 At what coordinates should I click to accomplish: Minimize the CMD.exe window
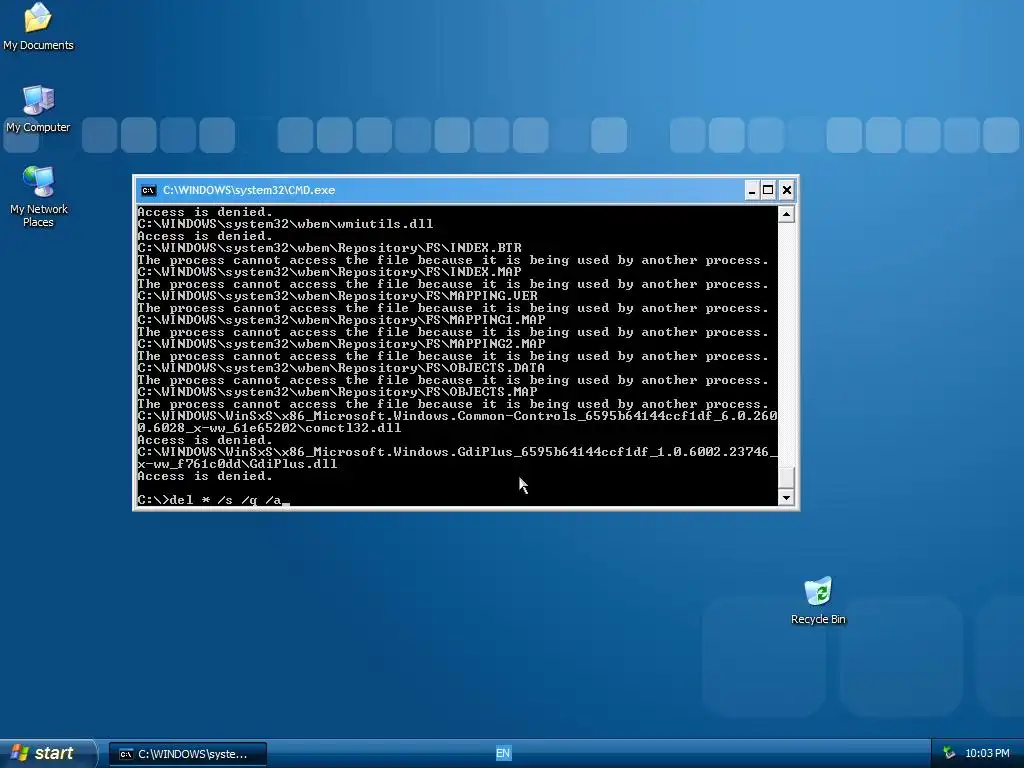[752, 190]
